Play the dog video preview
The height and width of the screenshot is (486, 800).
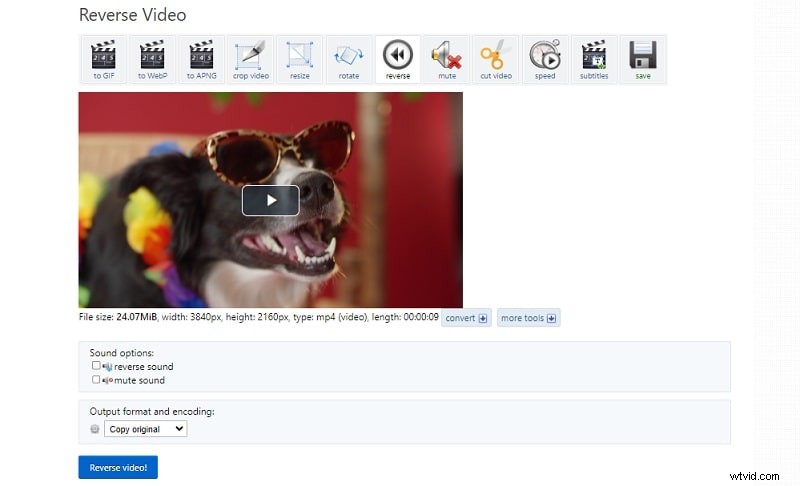[270, 200]
